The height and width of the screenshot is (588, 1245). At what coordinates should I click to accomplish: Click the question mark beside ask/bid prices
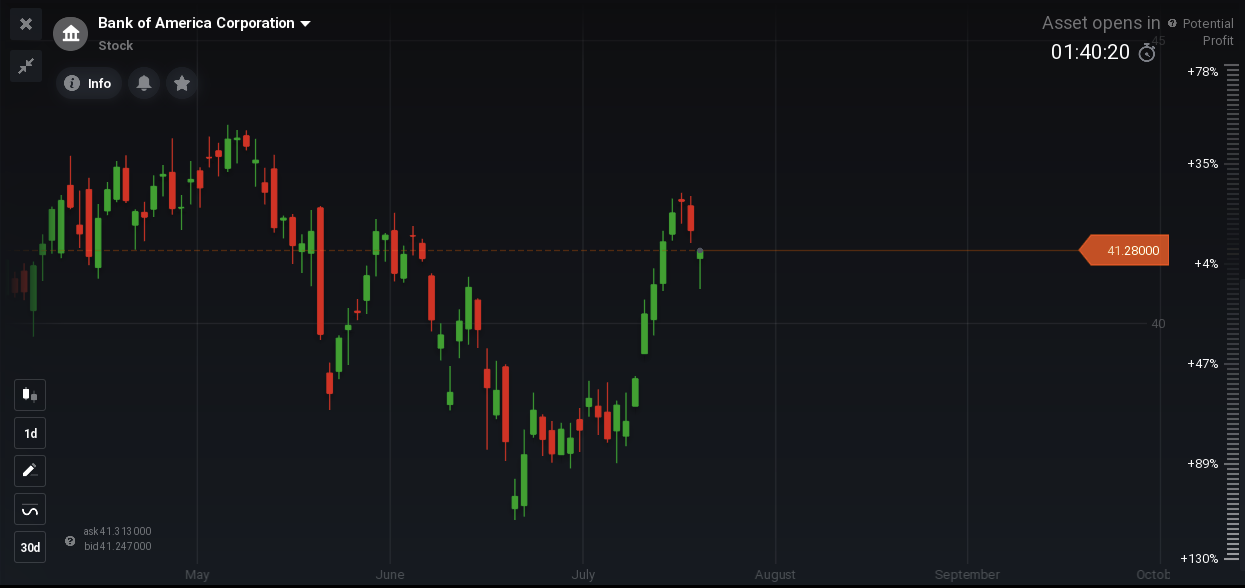70,541
